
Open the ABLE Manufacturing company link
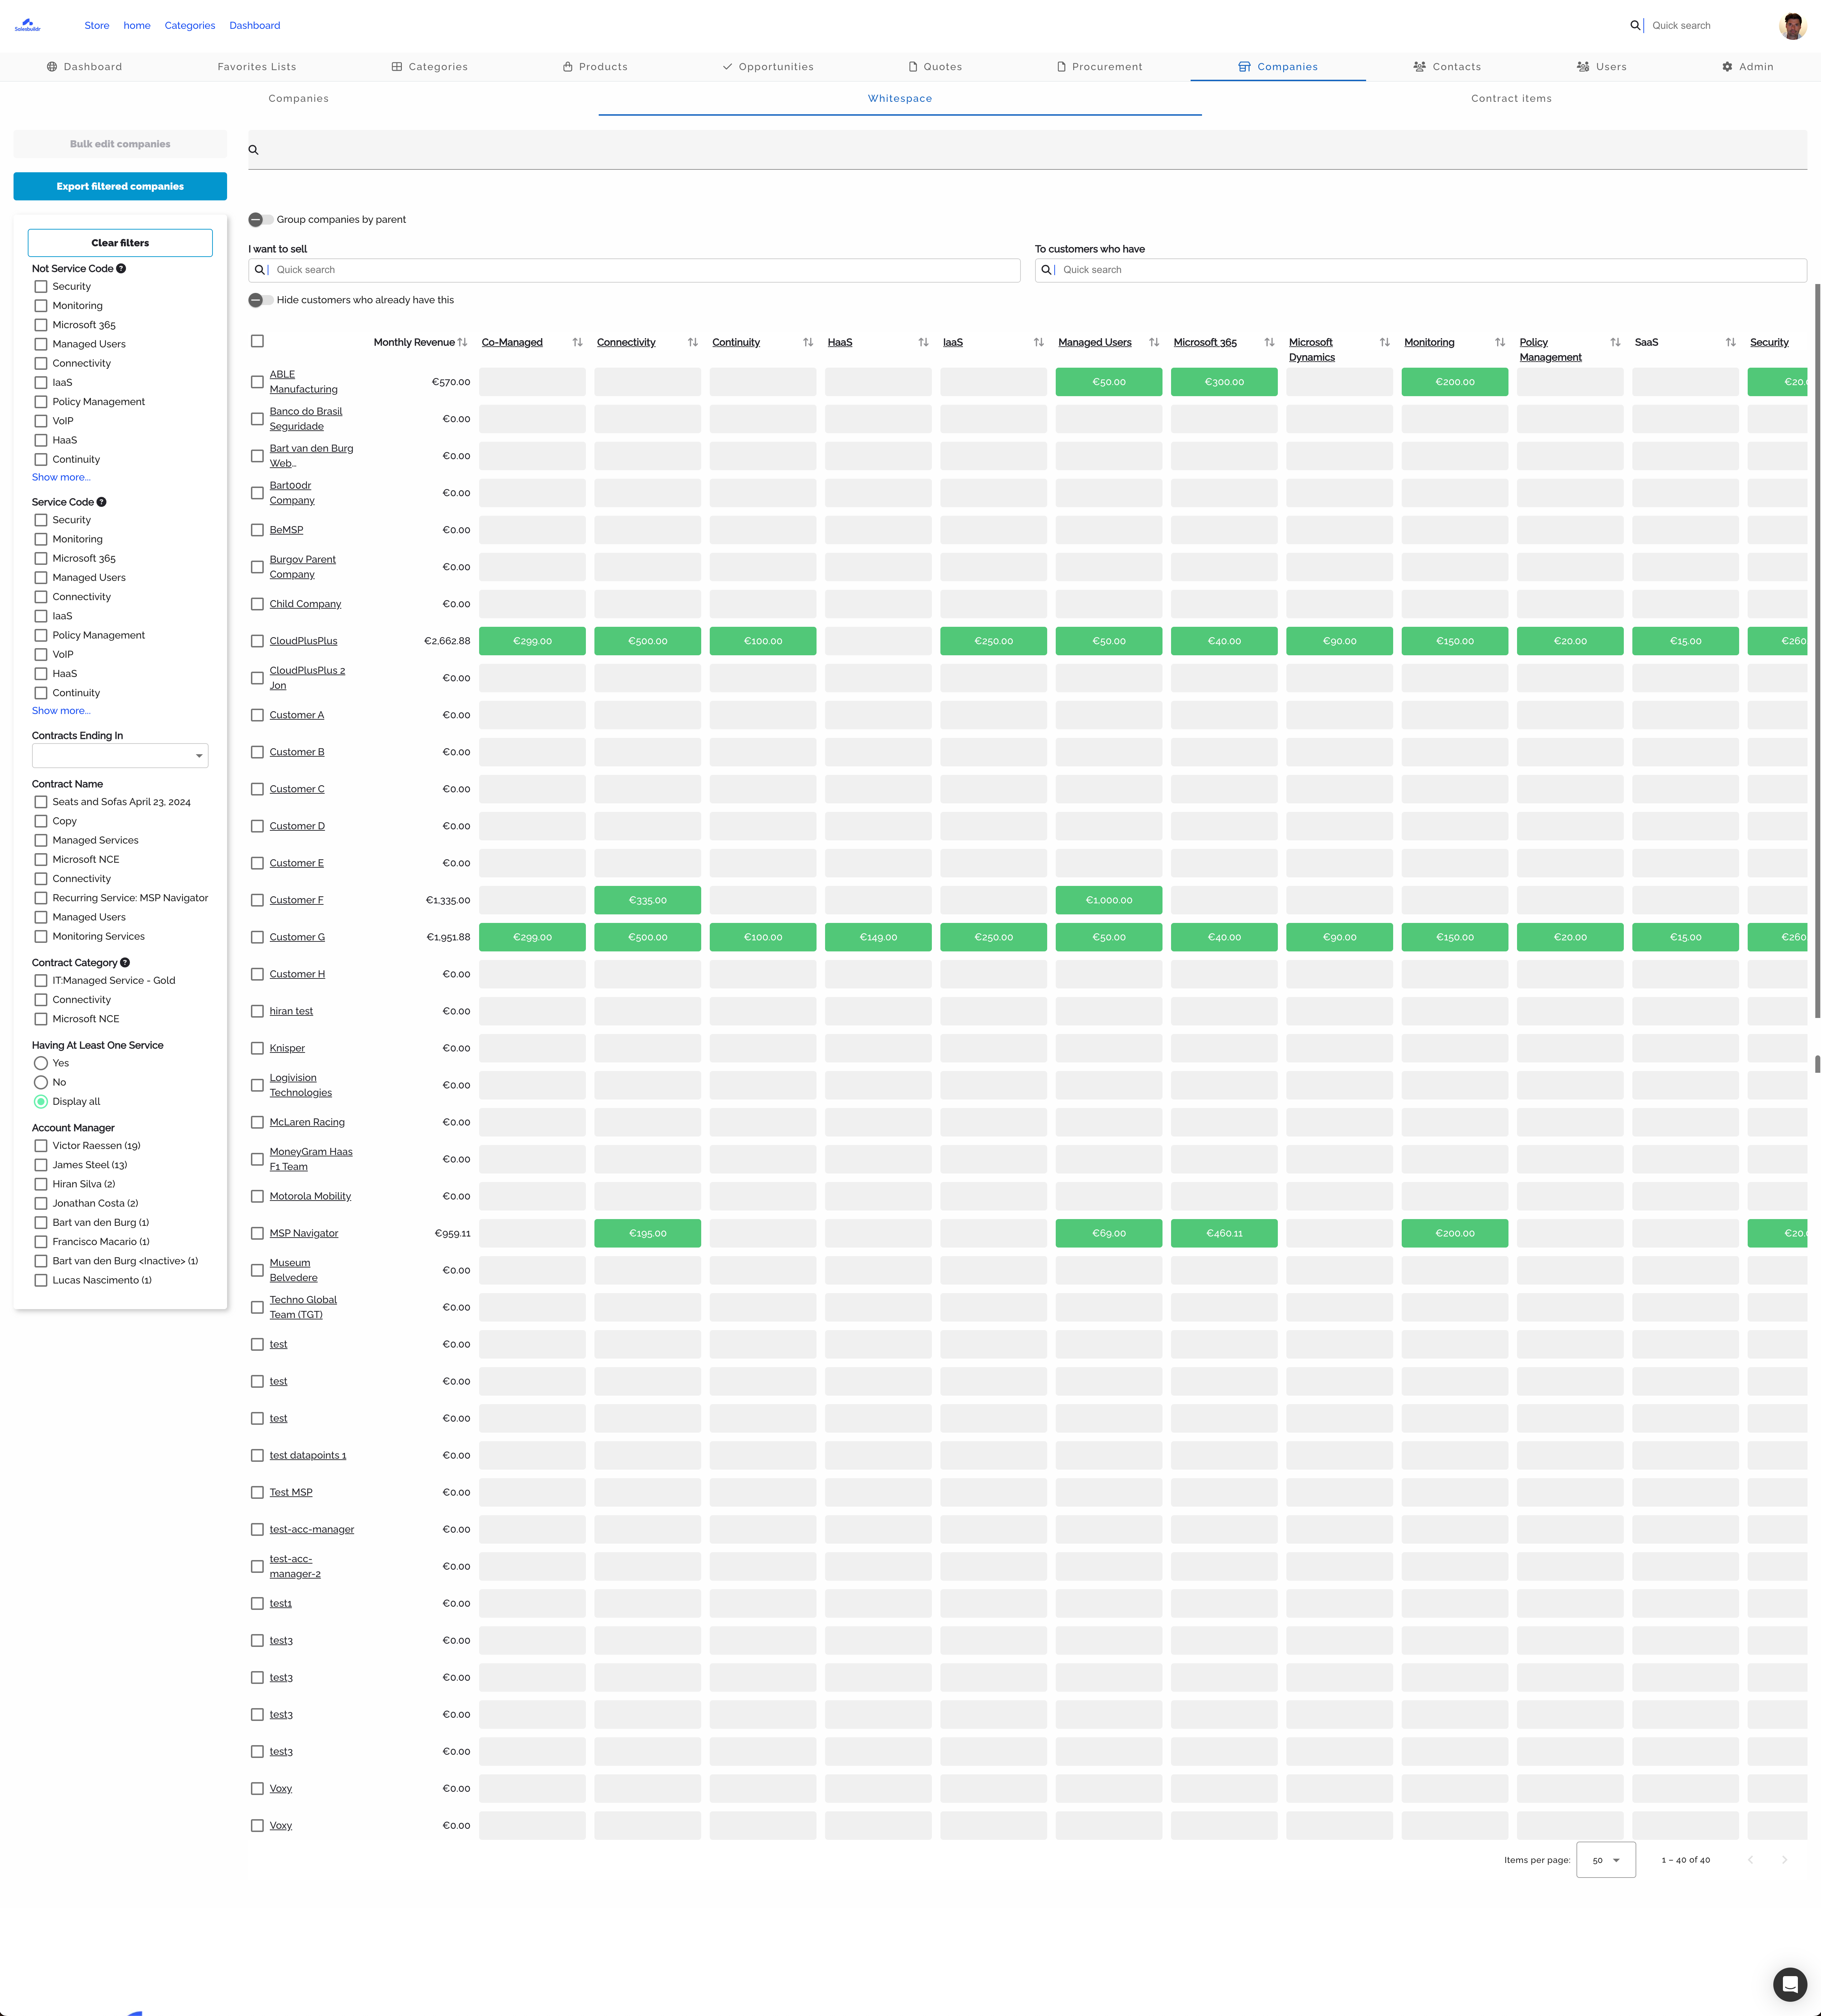pos(304,382)
